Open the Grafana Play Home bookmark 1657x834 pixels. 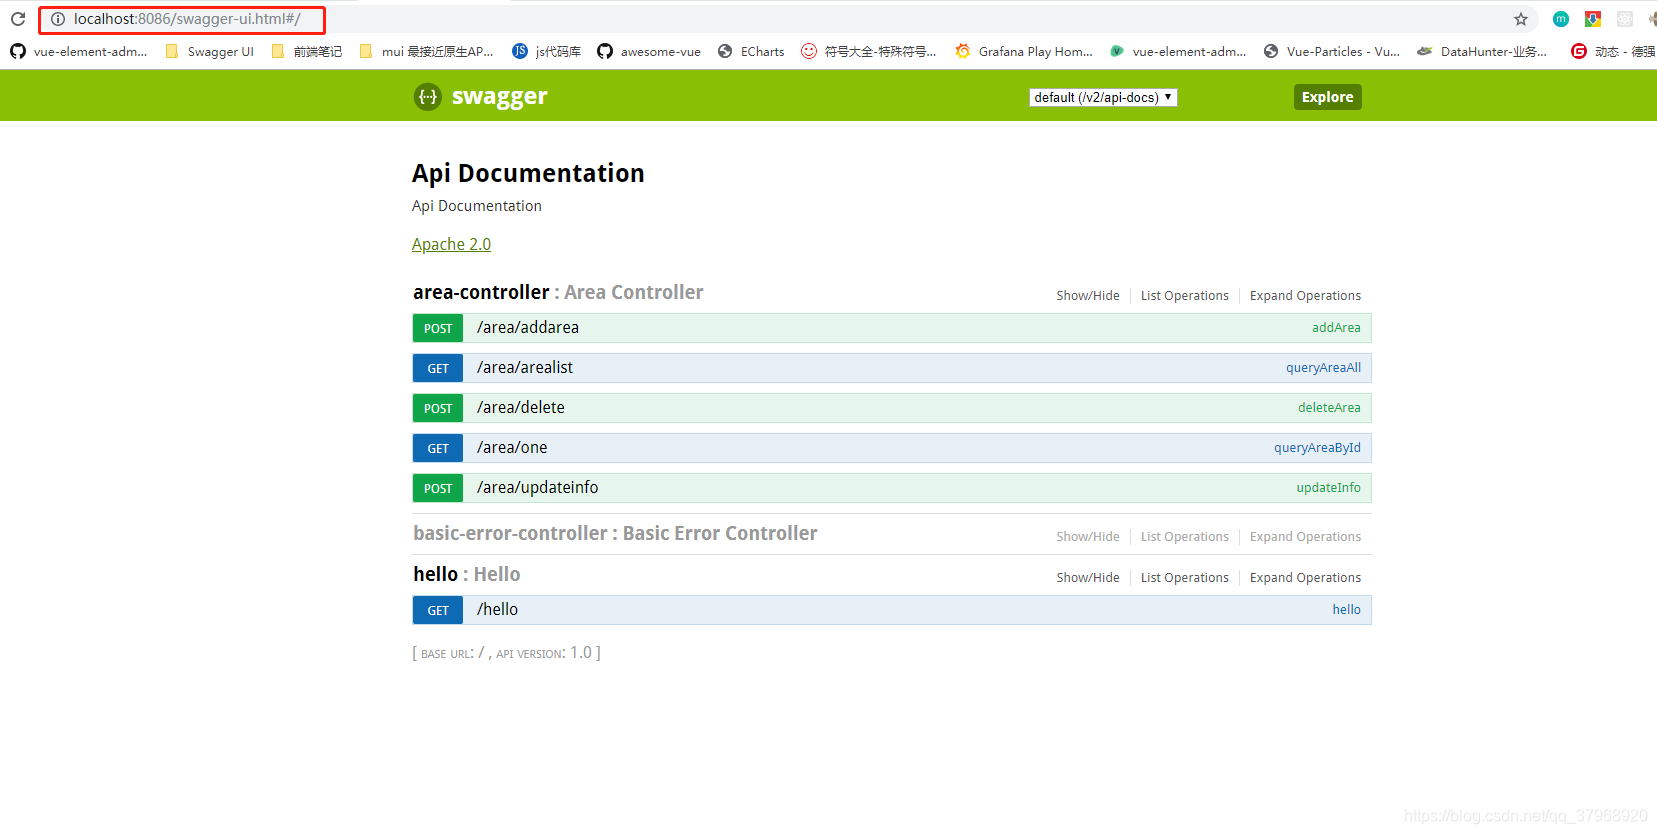1024,51
